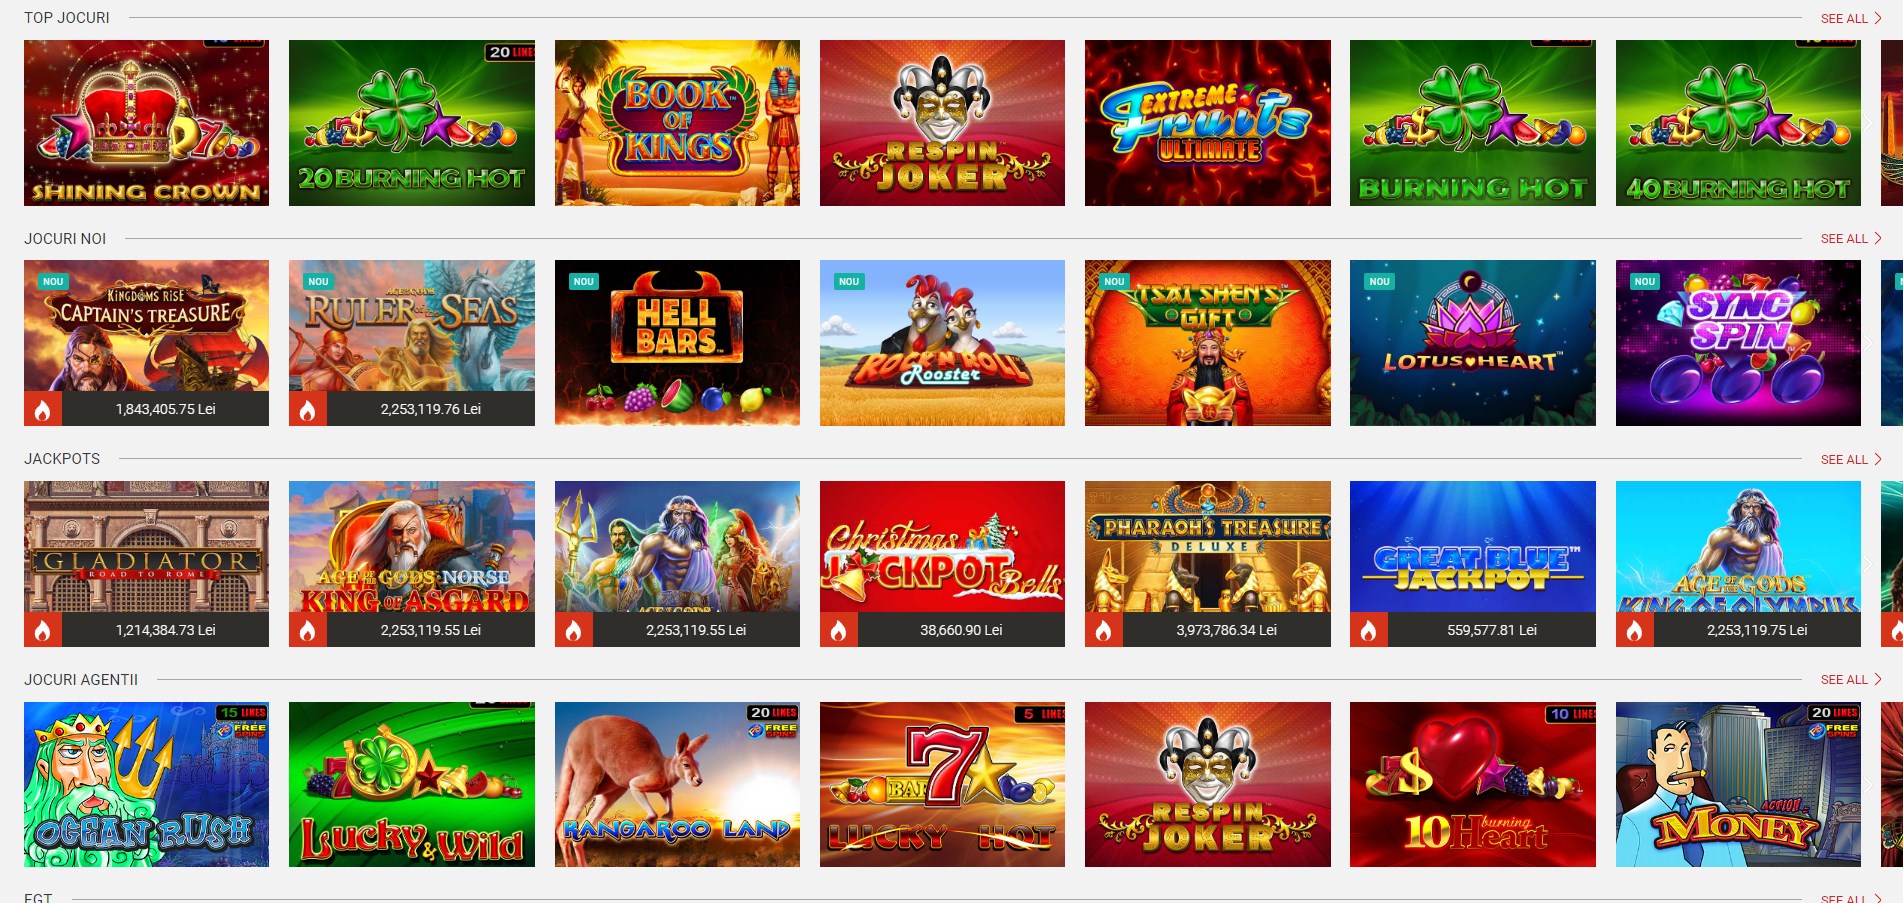Image resolution: width=1903 pixels, height=903 pixels.
Task: Click flame icon under Pharaoh's Treasure Deluxe
Action: tap(1104, 630)
